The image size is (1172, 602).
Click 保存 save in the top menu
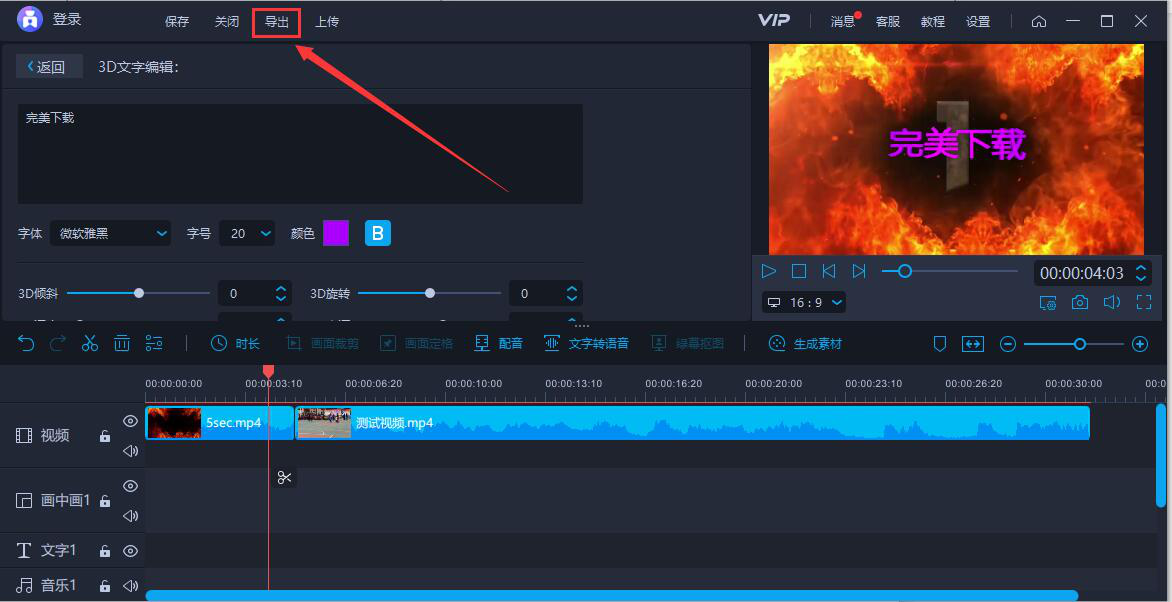click(x=176, y=21)
